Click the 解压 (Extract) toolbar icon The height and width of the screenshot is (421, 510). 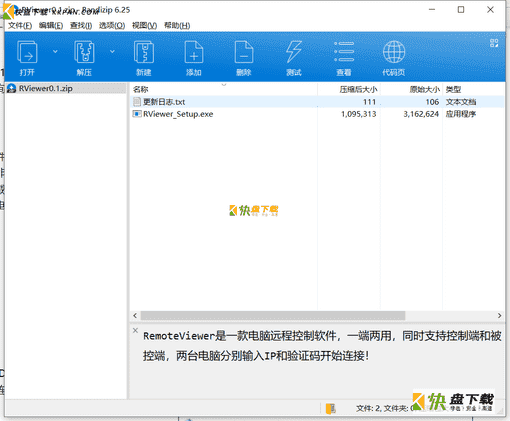tap(84, 52)
